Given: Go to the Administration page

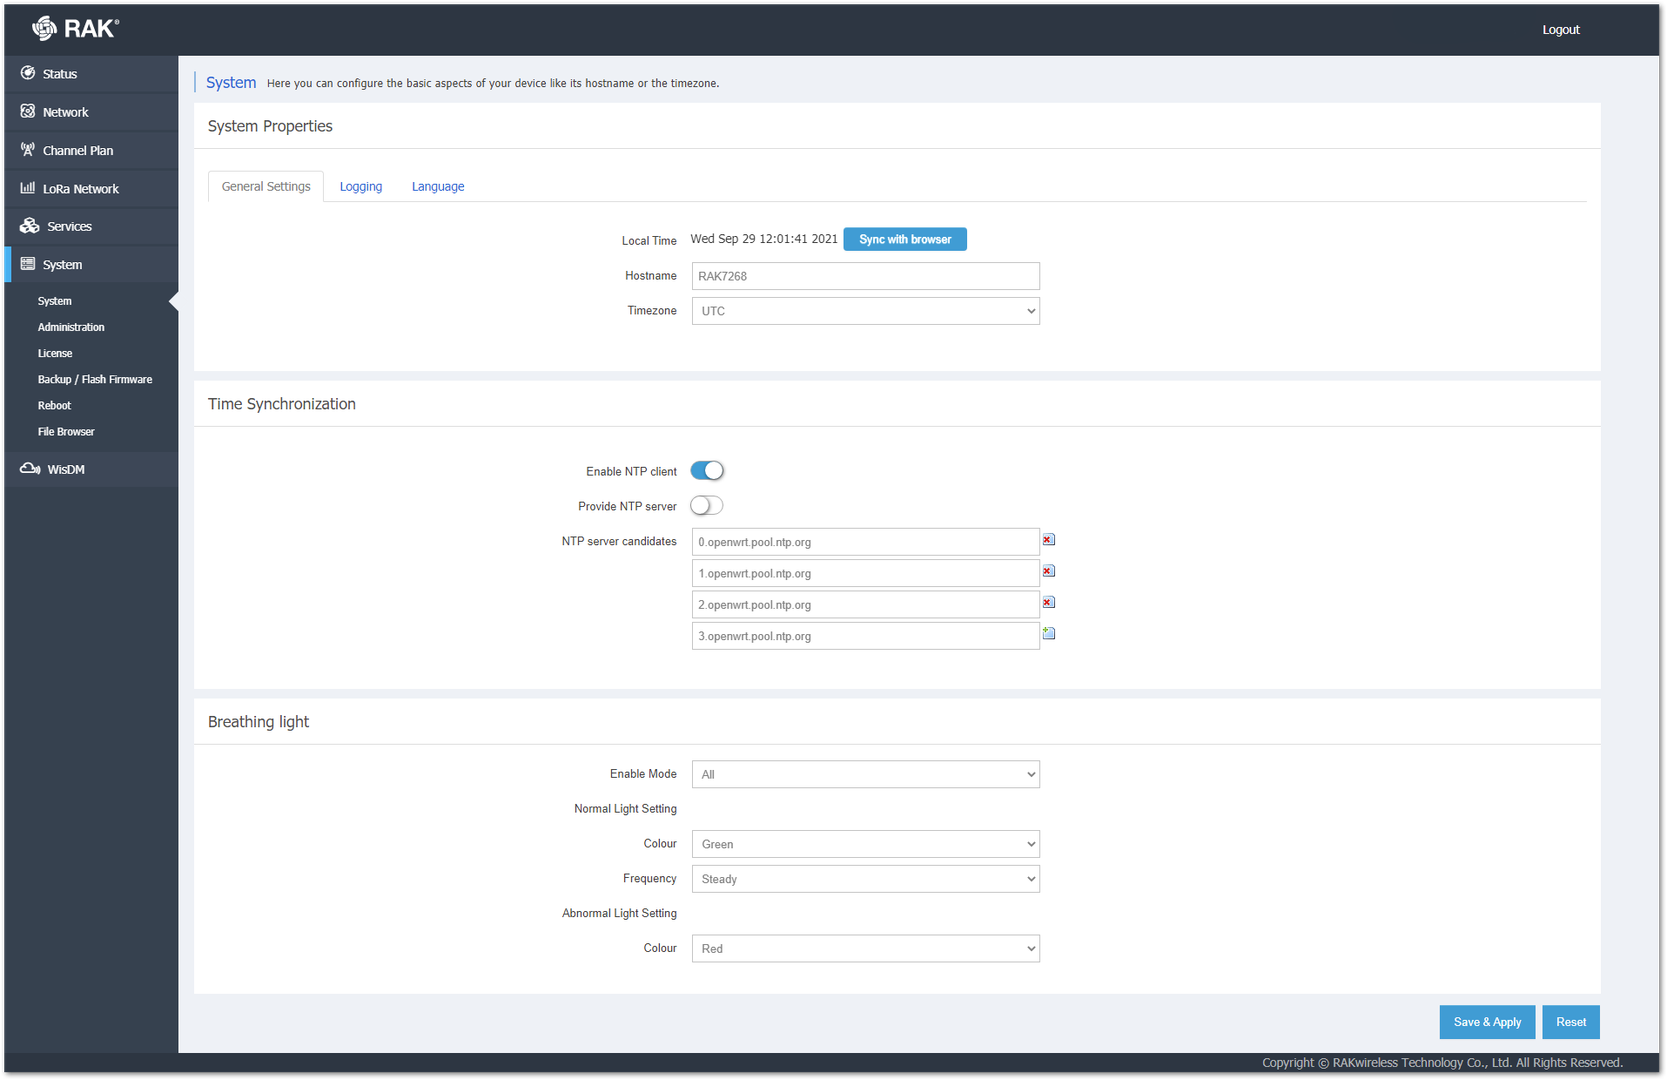Looking at the screenshot, I should point(71,327).
